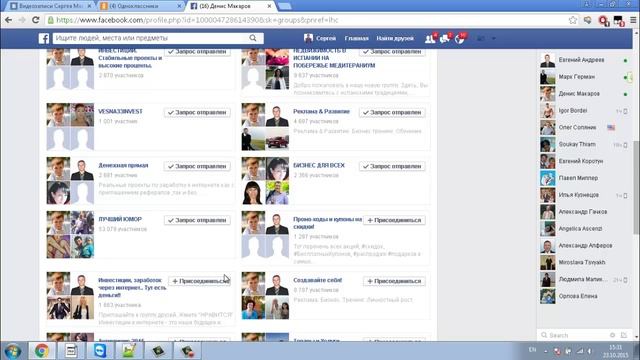Click browser forward arrow
The height and width of the screenshot is (360, 640).
point(22,20)
